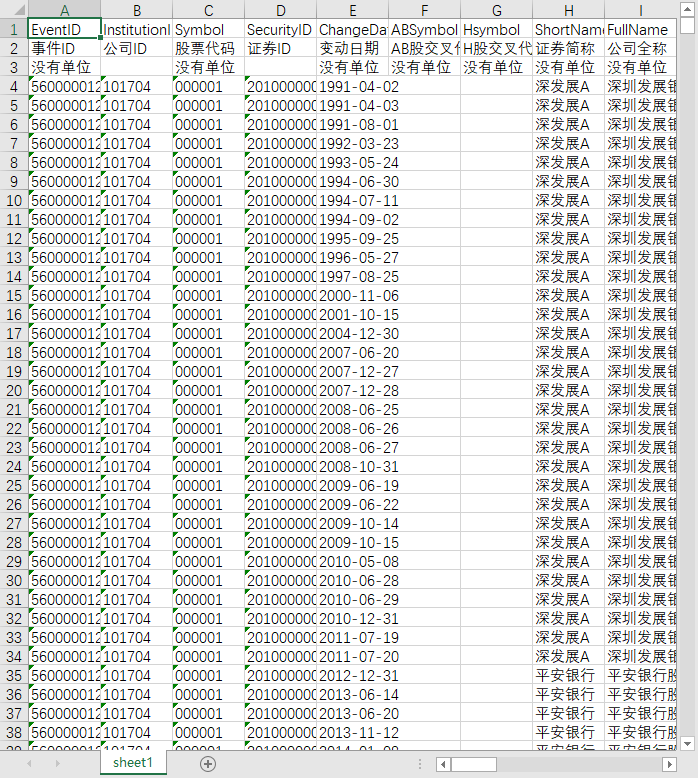The height and width of the screenshot is (778, 698).
Task: Select the date cell 2008-10-31
Action: coord(352,466)
